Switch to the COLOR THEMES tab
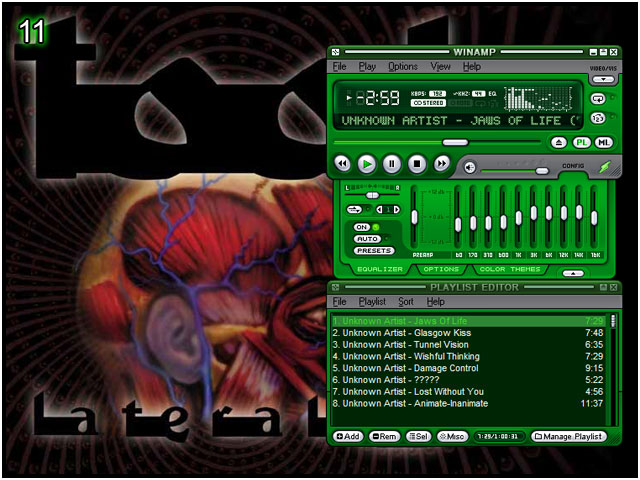This screenshot has width=640, height=480. click(510, 269)
